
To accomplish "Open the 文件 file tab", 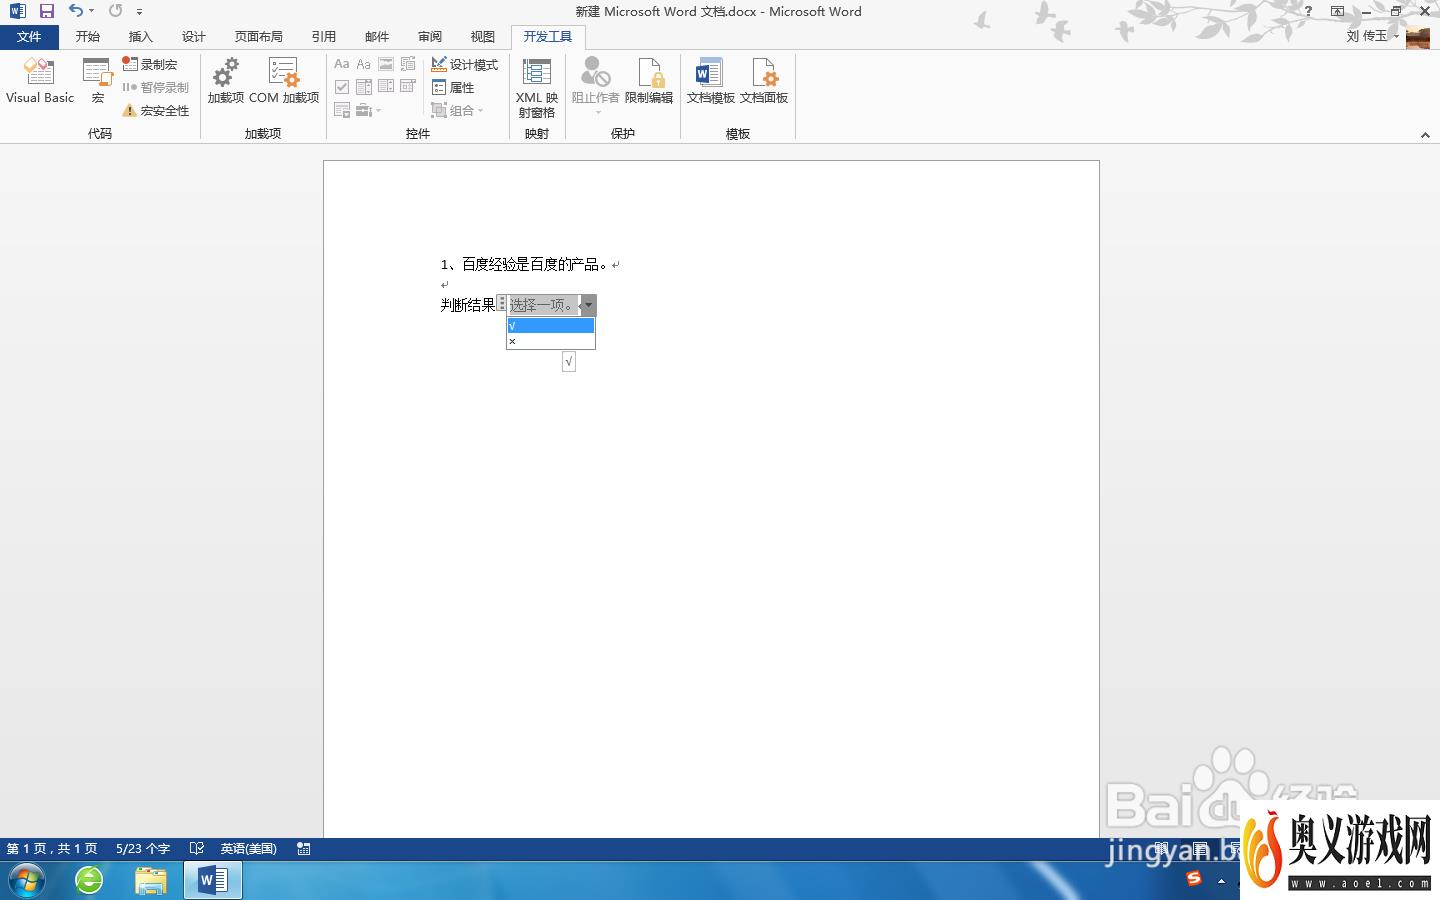I will pyautogui.click(x=29, y=37).
